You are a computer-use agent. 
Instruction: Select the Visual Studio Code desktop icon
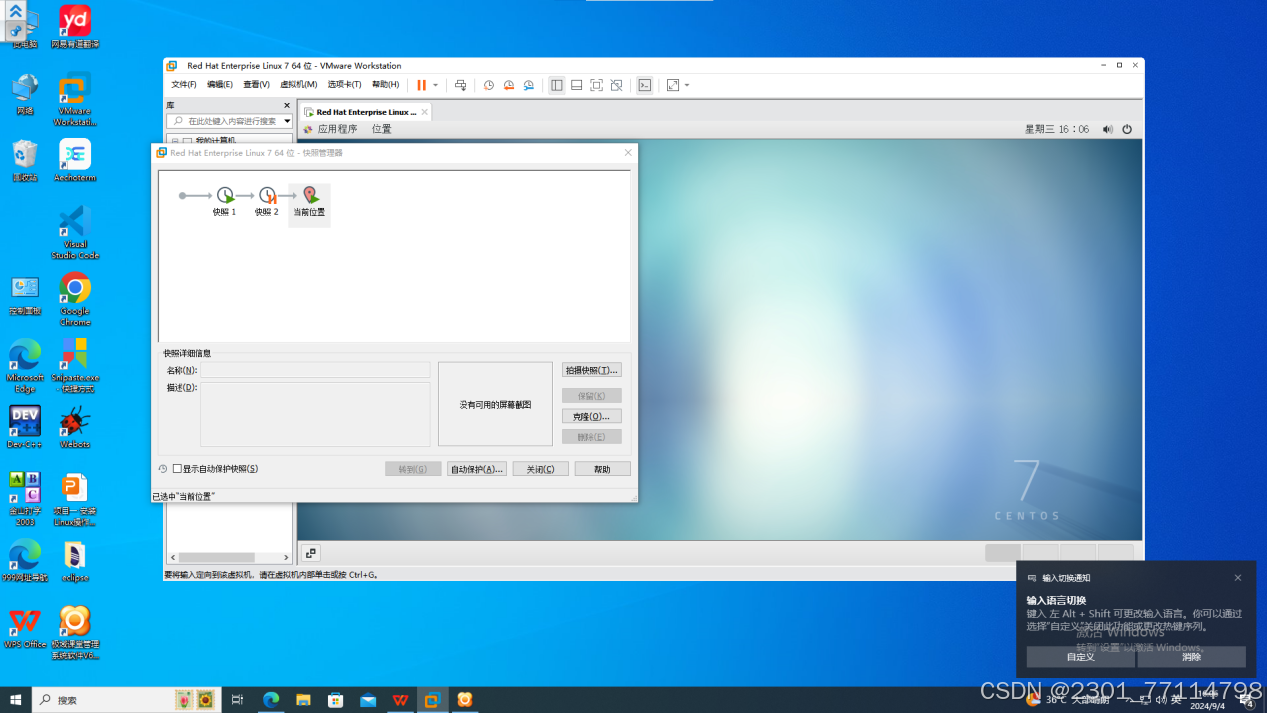[x=75, y=232]
